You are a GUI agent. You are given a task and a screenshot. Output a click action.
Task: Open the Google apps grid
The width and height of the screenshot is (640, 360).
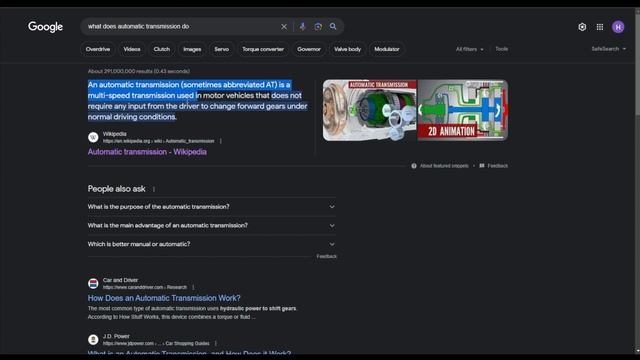[x=600, y=27]
